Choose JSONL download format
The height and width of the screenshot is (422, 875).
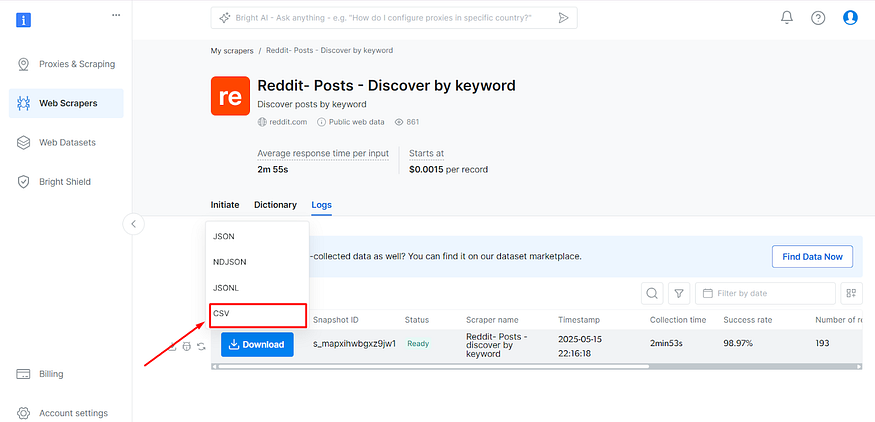257,288
